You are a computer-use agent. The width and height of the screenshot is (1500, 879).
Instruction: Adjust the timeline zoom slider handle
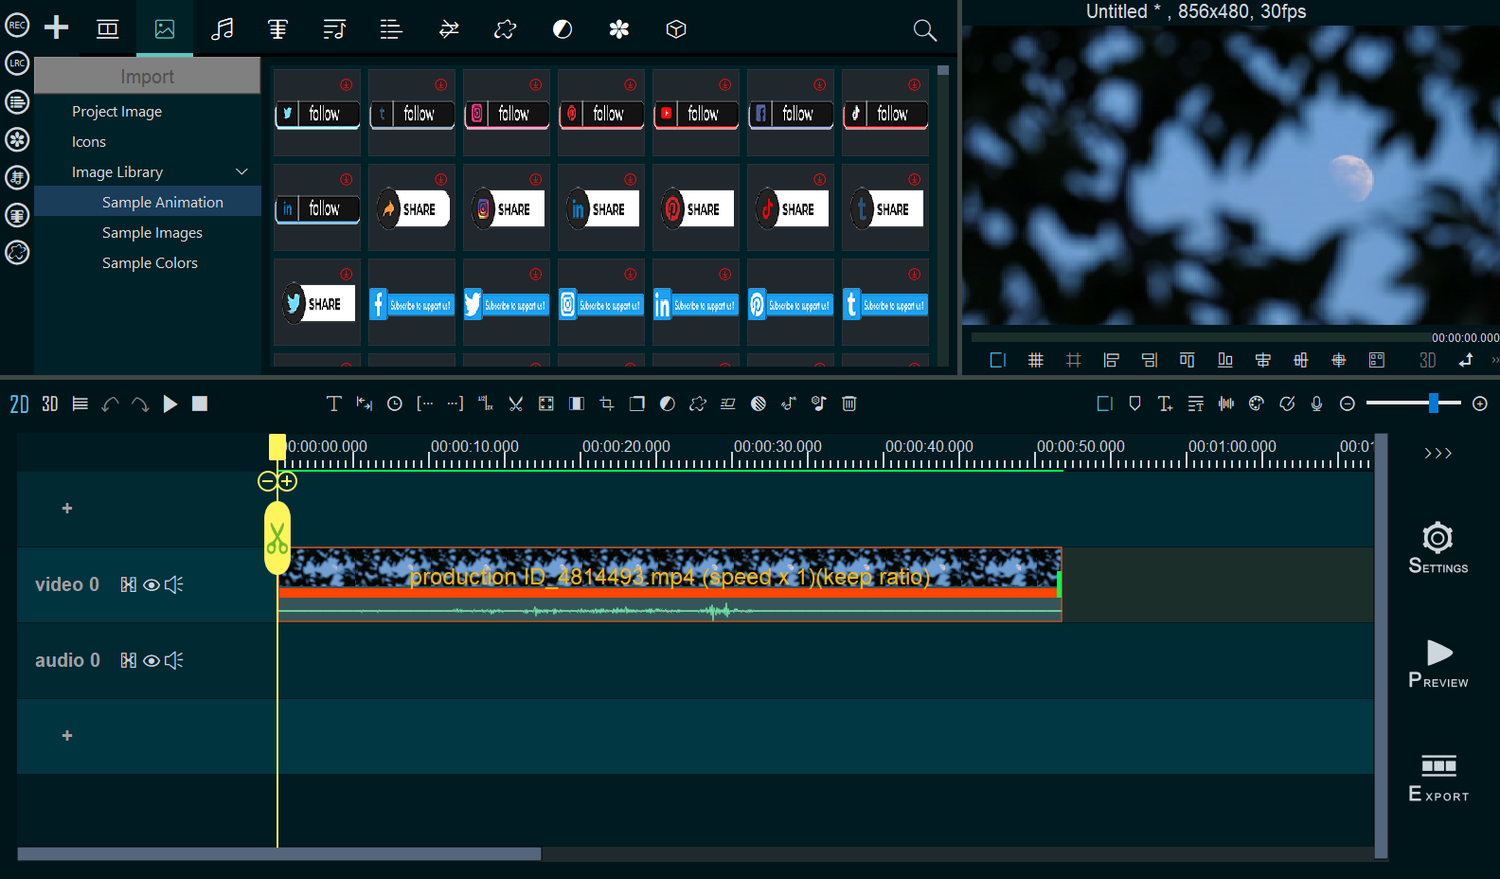1433,403
